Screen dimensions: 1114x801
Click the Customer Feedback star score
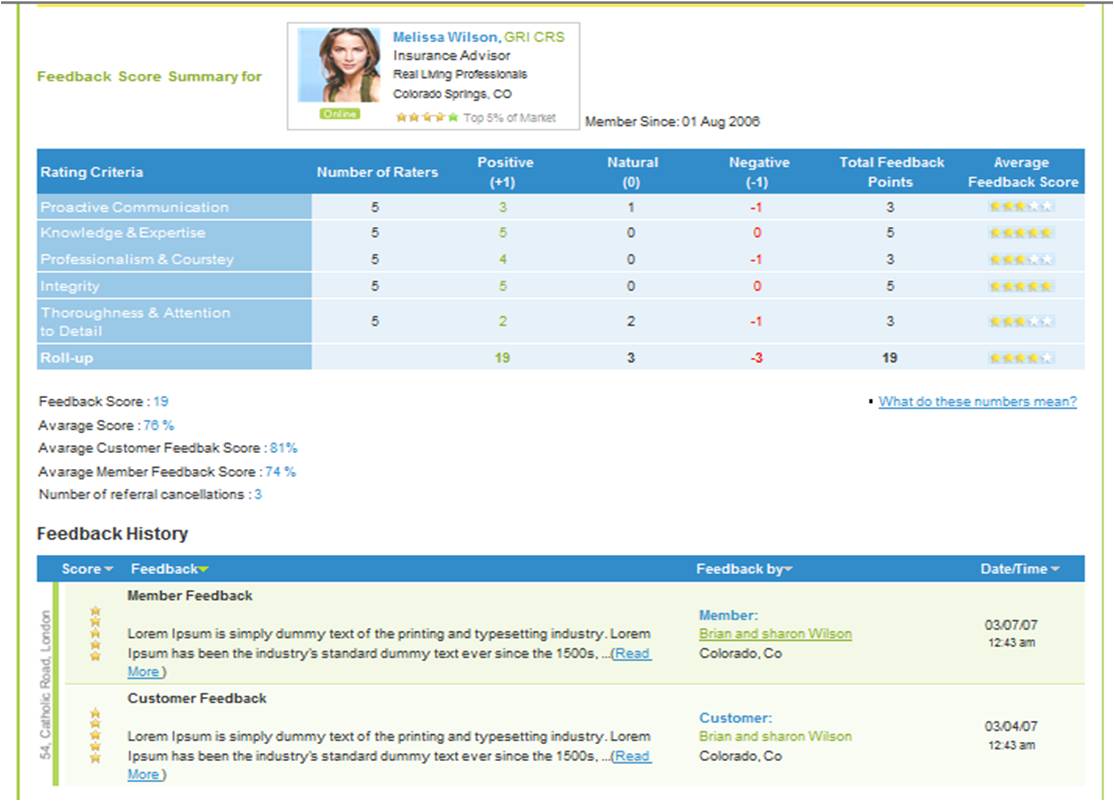[x=95, y=736]
